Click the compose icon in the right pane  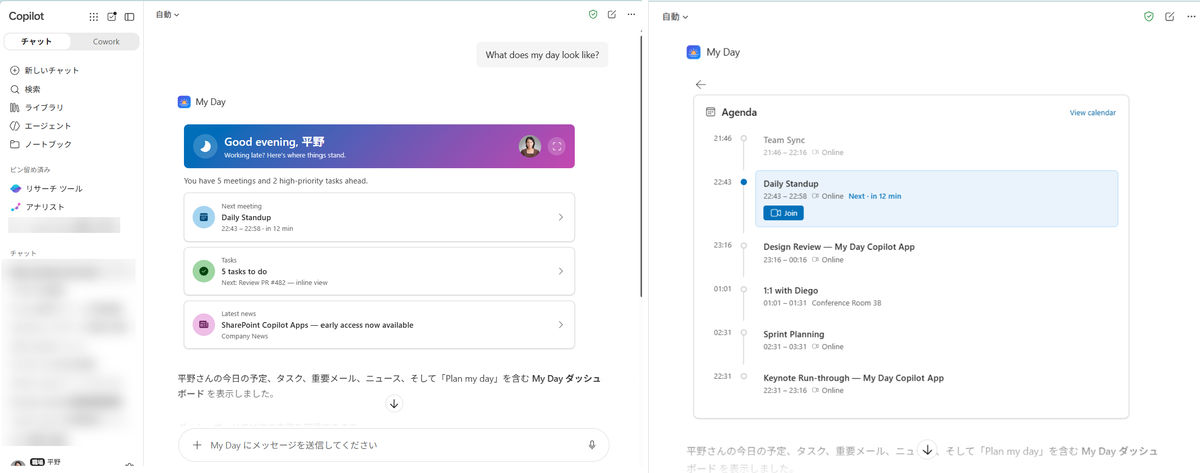(x=1169, y=16)
